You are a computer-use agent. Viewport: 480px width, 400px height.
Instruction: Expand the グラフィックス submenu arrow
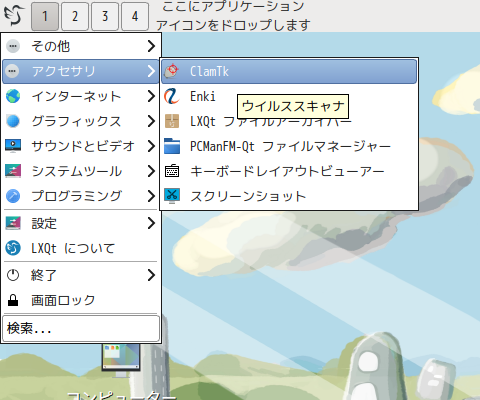tap(151, 121)
